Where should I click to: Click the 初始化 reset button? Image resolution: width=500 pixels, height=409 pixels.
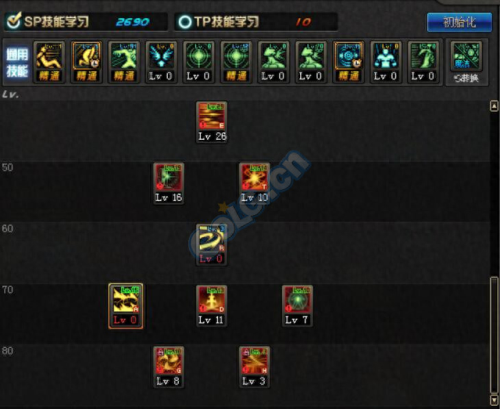[459, 22]
